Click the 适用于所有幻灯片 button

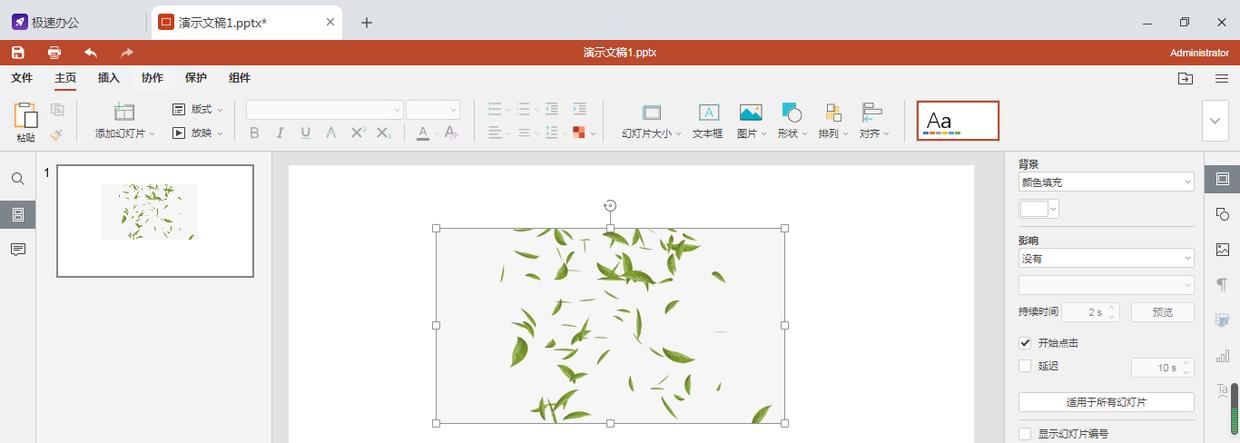[1106, 402]
